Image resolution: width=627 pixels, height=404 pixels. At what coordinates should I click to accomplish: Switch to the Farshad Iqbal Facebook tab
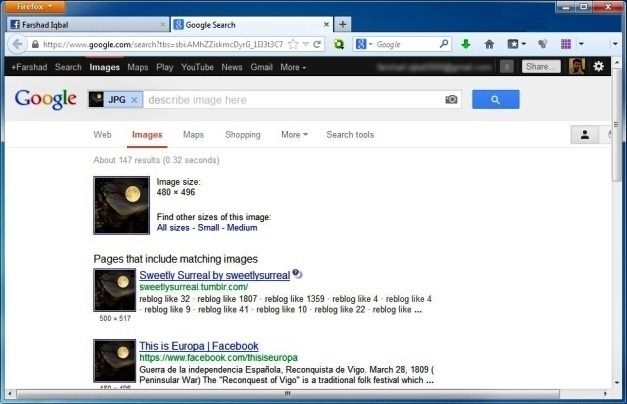tap(88, 24)
